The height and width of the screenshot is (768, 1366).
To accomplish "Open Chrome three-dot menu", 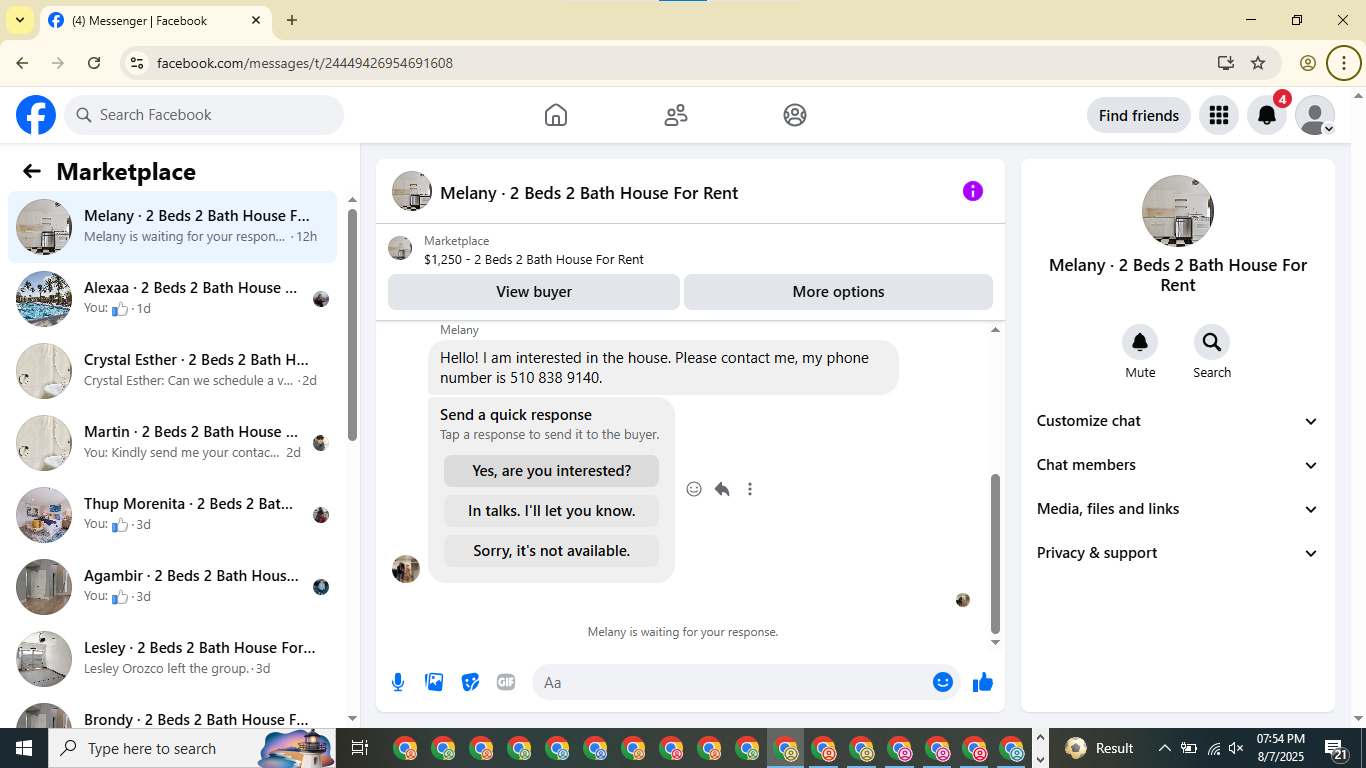I will [x=1344, y=63].
